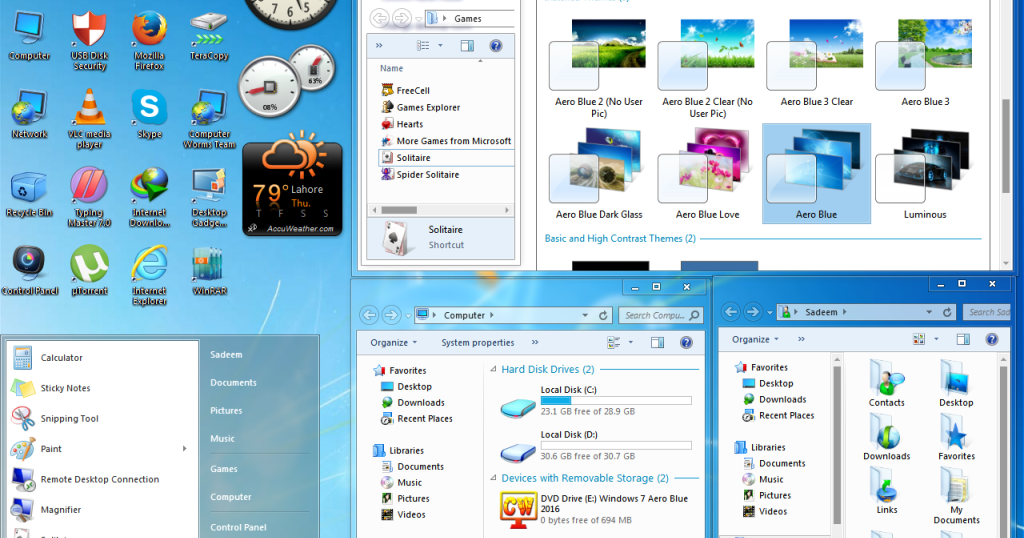1024x538 pixels.
Task: Open Internet Download Manager desktop icon
Action: click(x=149, y=197)
